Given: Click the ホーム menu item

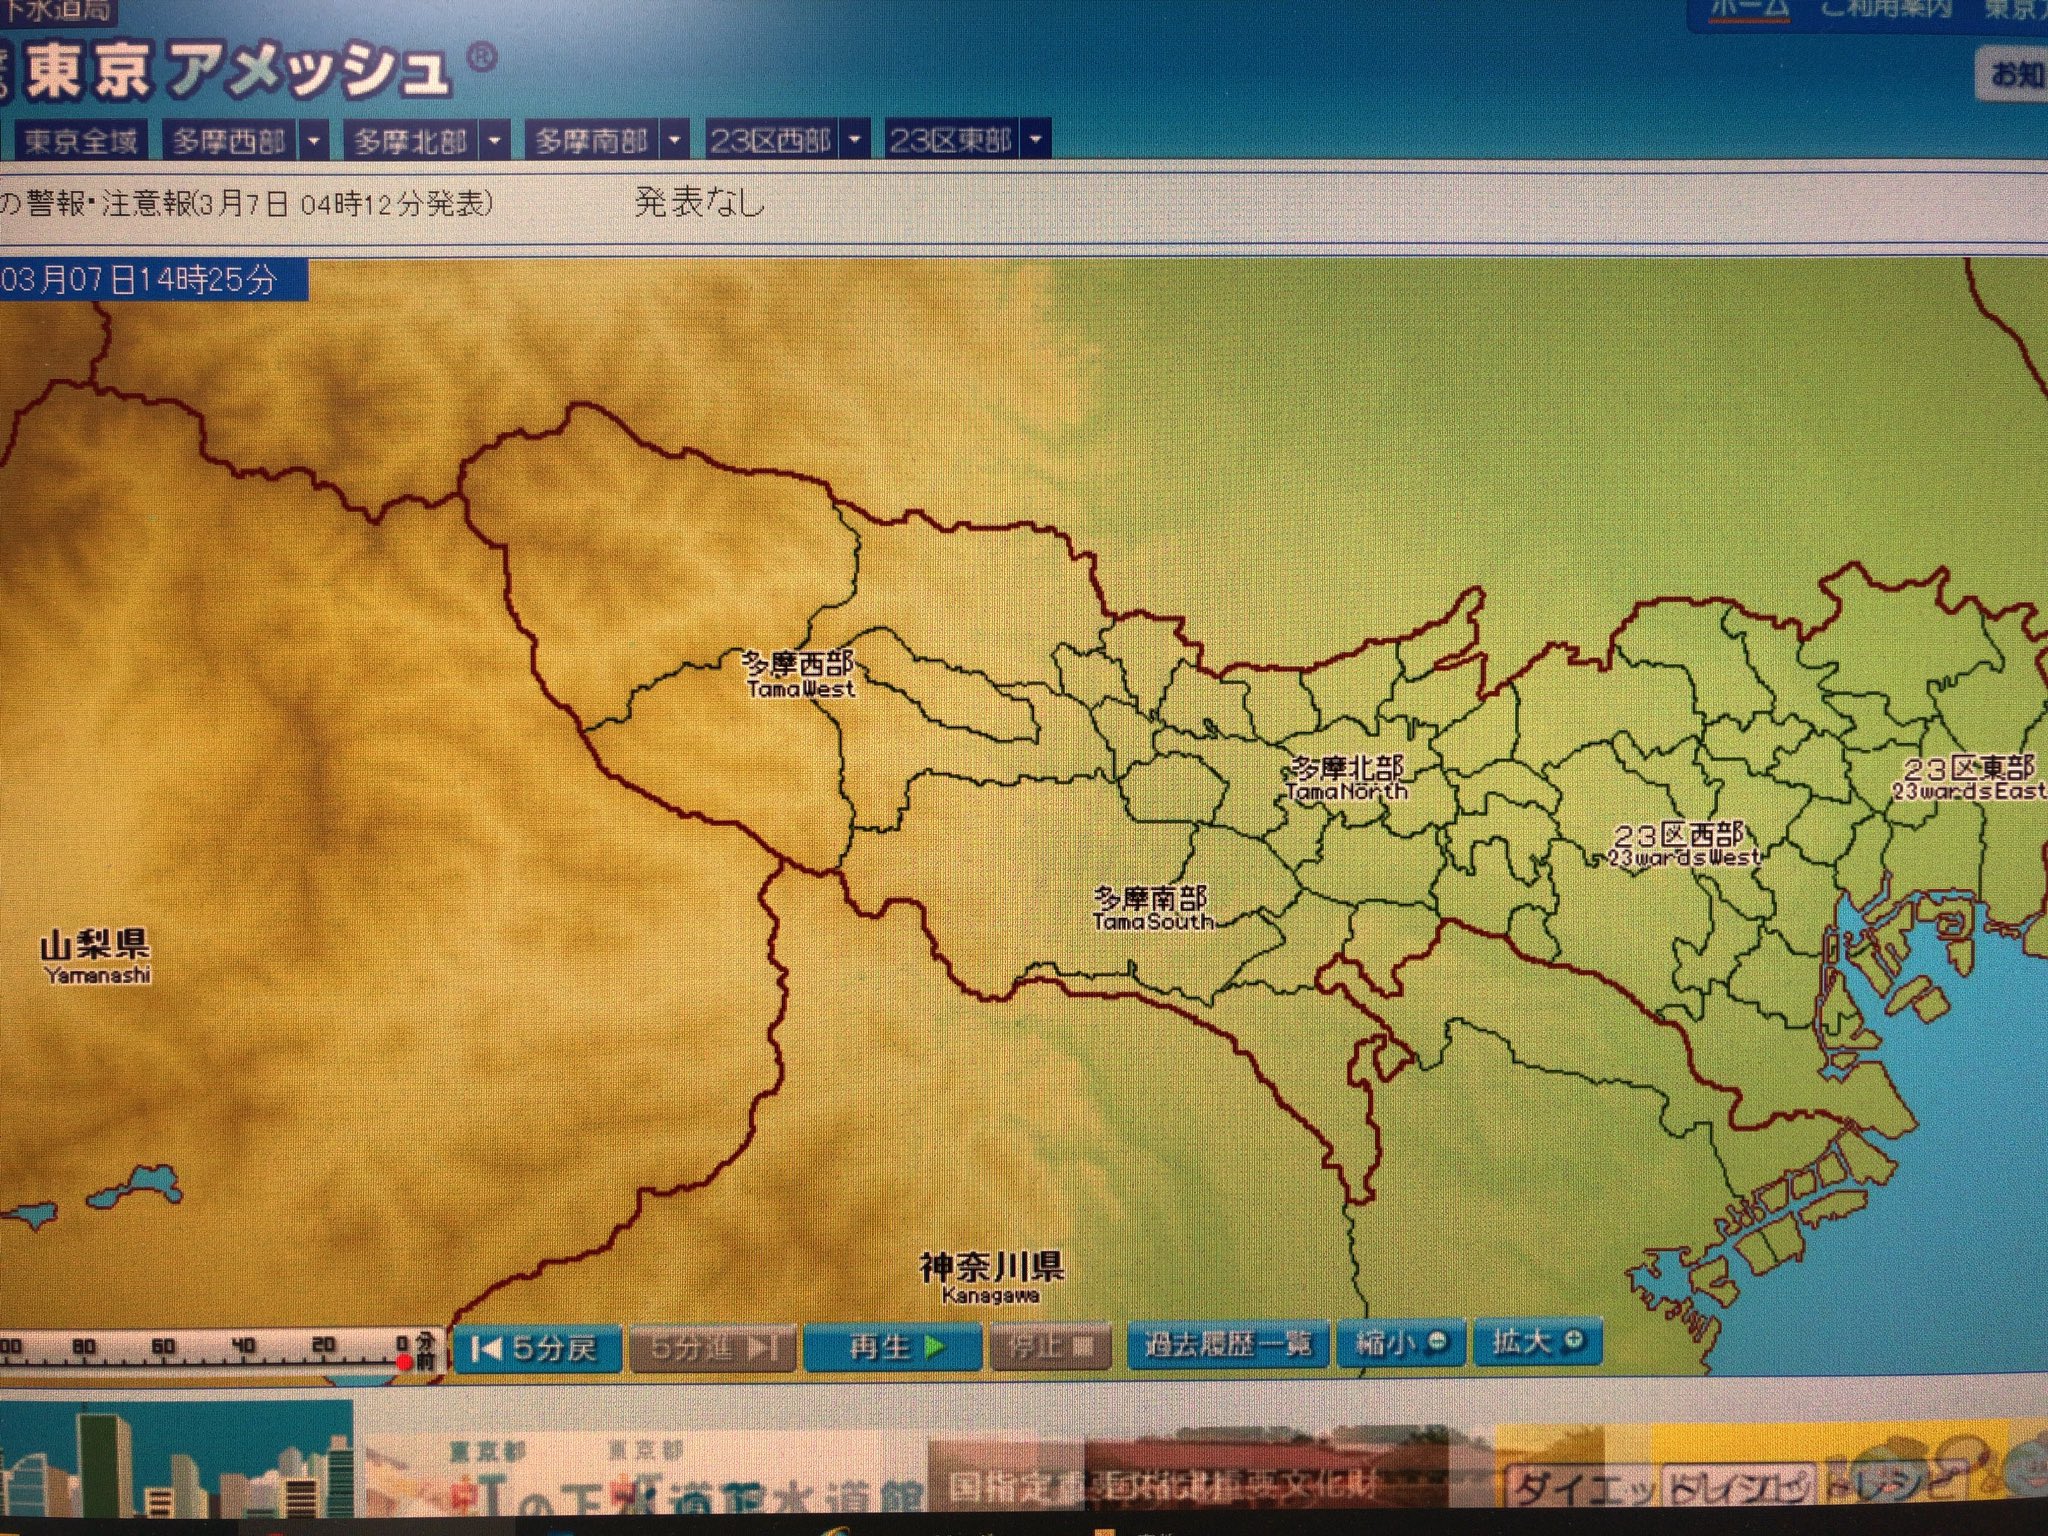Looking at the screenshot, I should (x=1748, y=9).
